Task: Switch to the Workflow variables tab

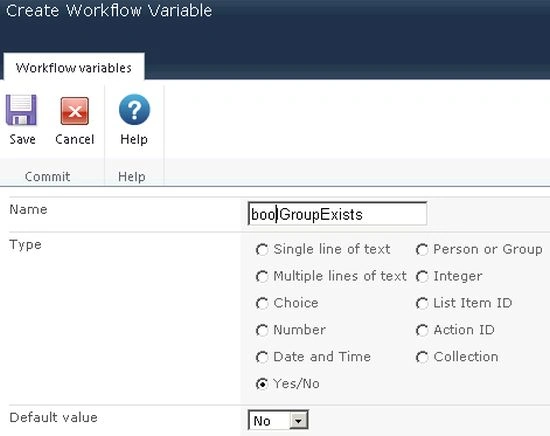Action: coord(74,67)
